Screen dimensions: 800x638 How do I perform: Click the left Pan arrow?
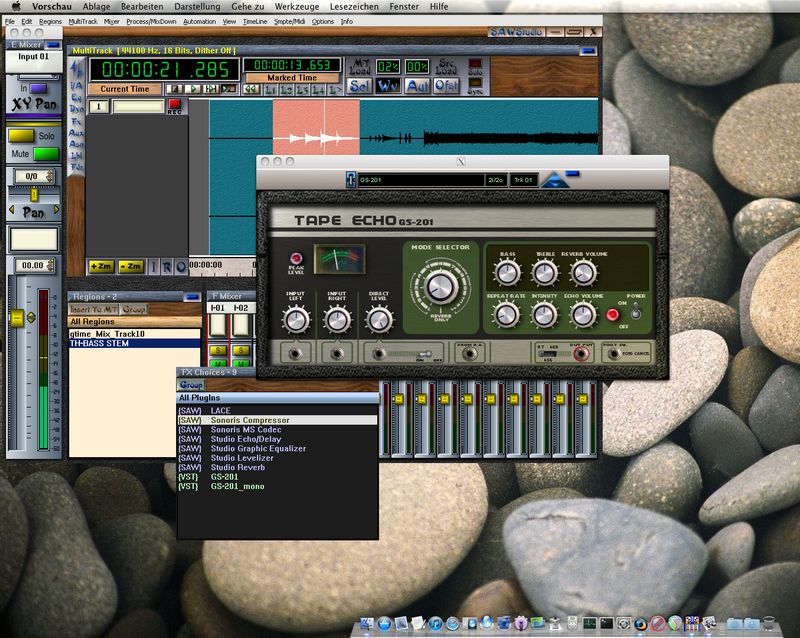(x=12, y=210)
